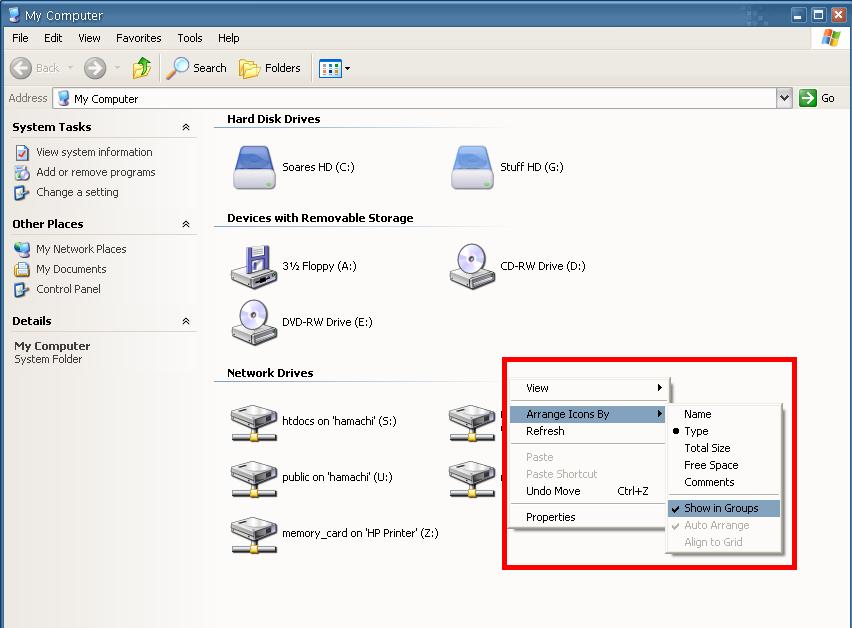Image resolution: width=852 pixels, height=628 pixels.
Task: Click the Change a setting icon
Action: tap(21, 193)
